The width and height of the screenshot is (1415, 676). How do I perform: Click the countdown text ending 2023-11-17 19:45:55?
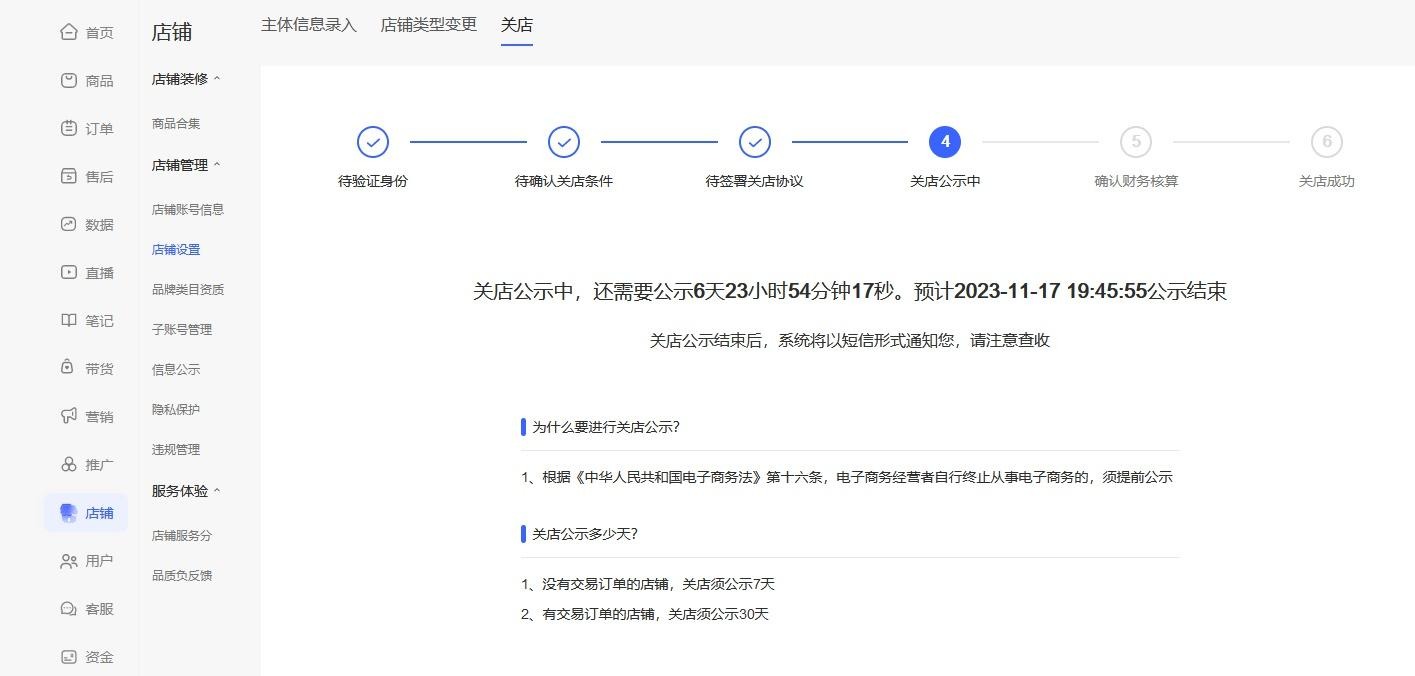(850, 291)
